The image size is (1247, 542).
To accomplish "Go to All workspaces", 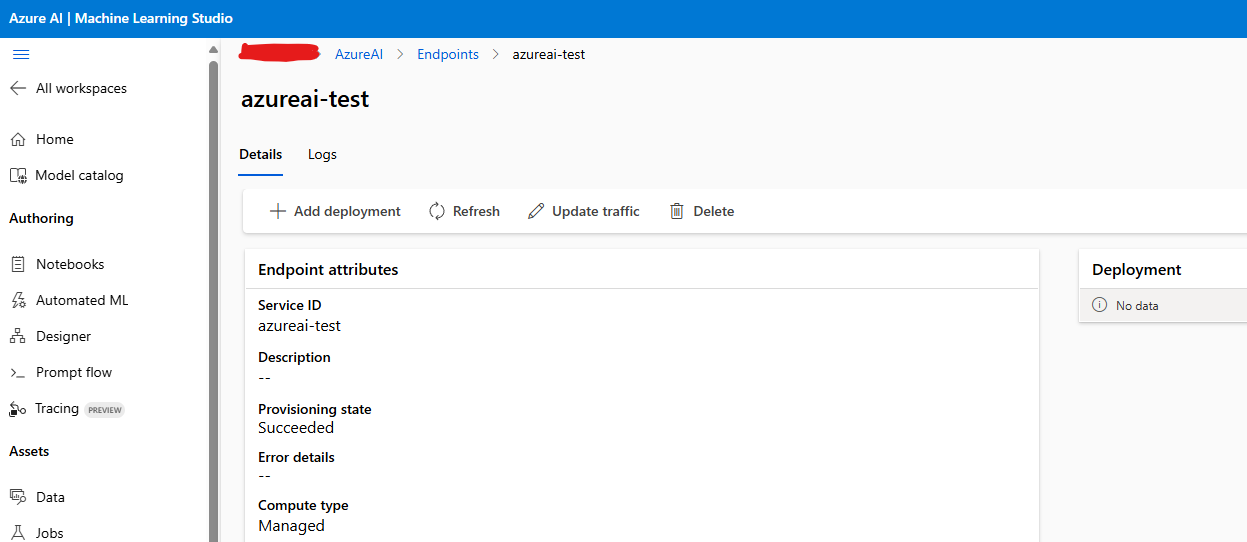I will (x=81, y=88).
